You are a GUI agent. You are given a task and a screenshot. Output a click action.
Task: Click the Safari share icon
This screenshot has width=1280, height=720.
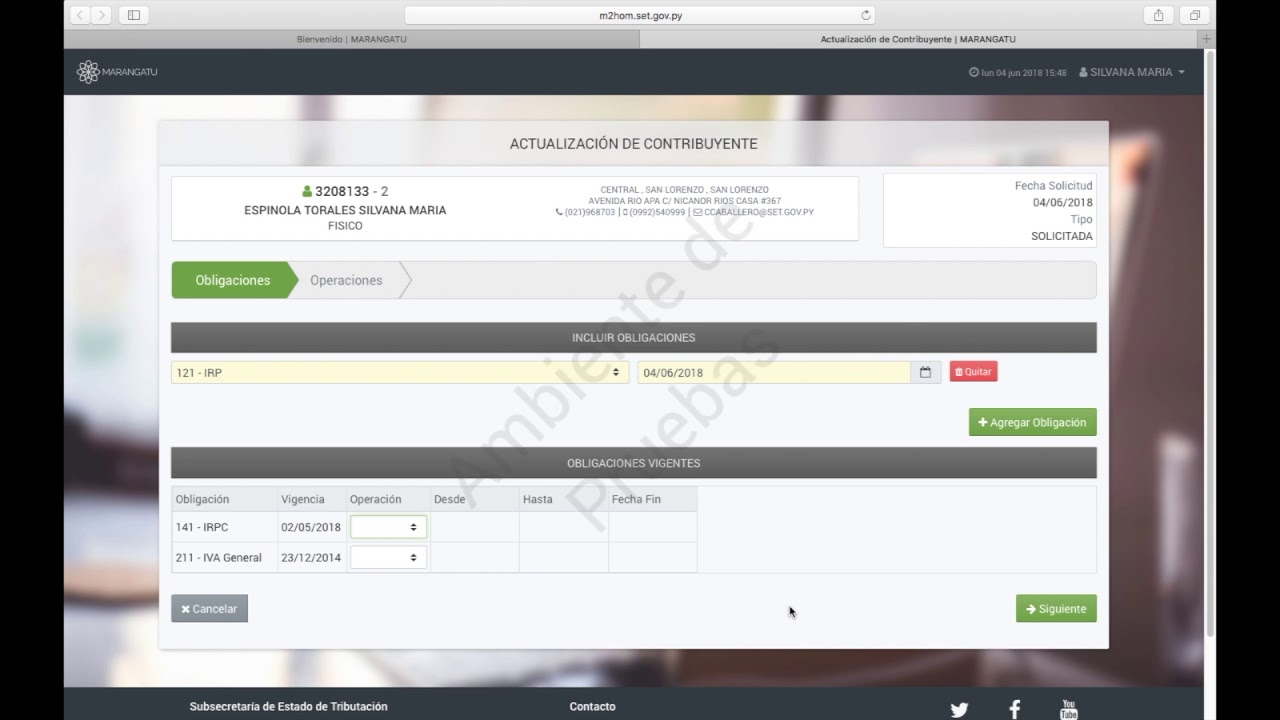coord(1158,15)
